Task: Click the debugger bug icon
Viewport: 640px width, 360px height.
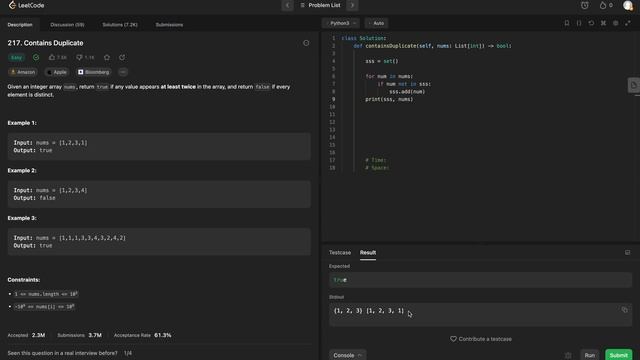Action: point(568,356)
